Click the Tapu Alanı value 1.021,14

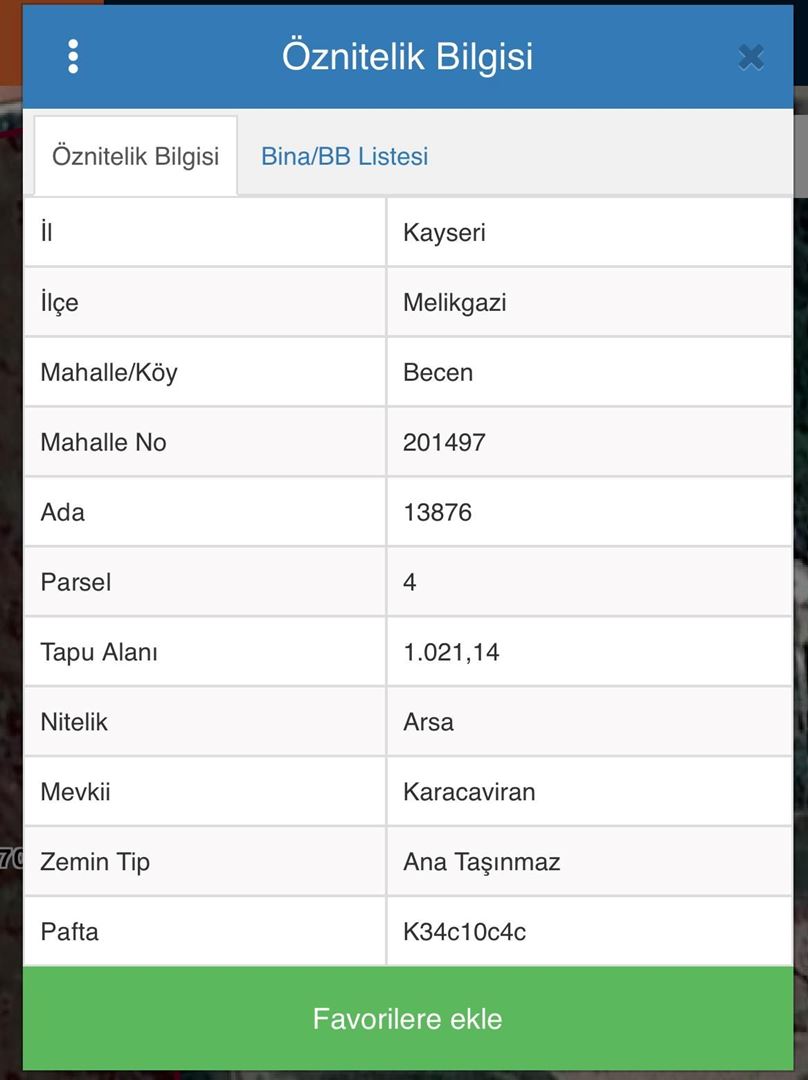point(451,652)
